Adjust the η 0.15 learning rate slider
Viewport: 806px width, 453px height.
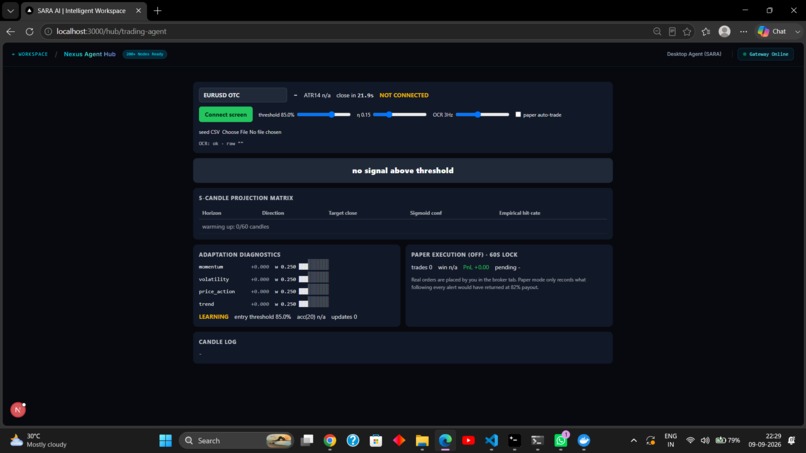(x=400, y=114)
